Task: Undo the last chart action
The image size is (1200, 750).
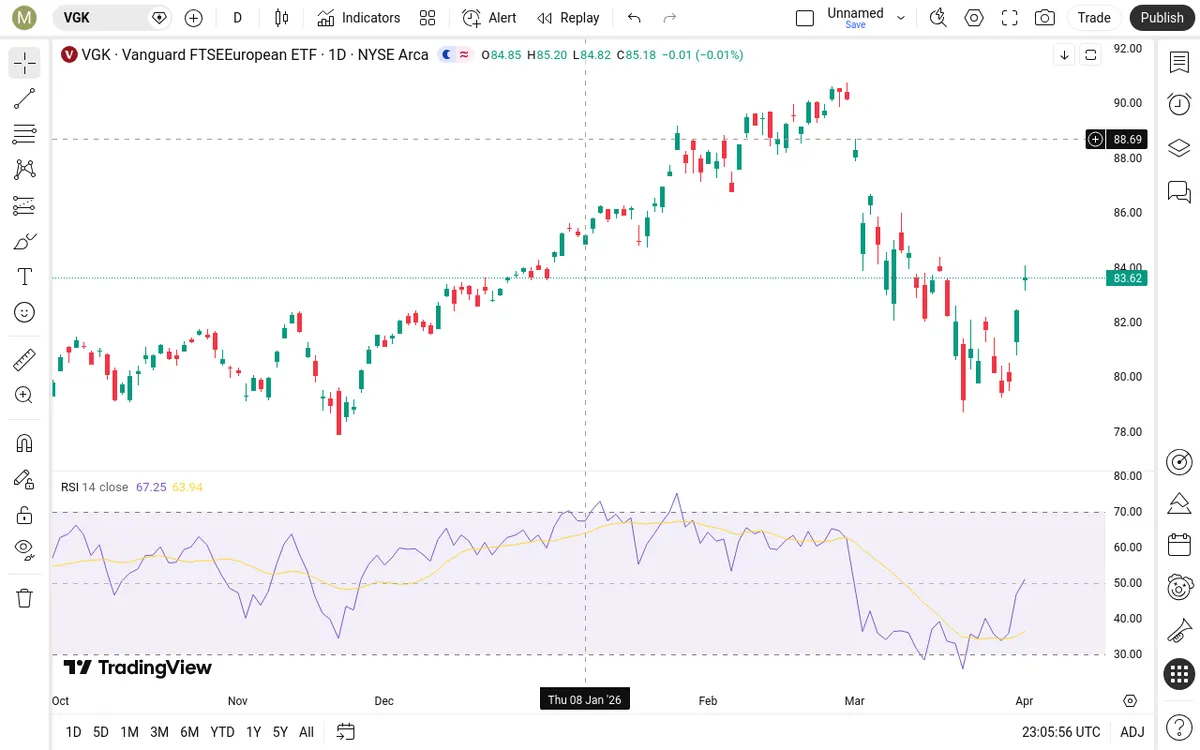Action: pyautogui.click(x=634, y=18)
